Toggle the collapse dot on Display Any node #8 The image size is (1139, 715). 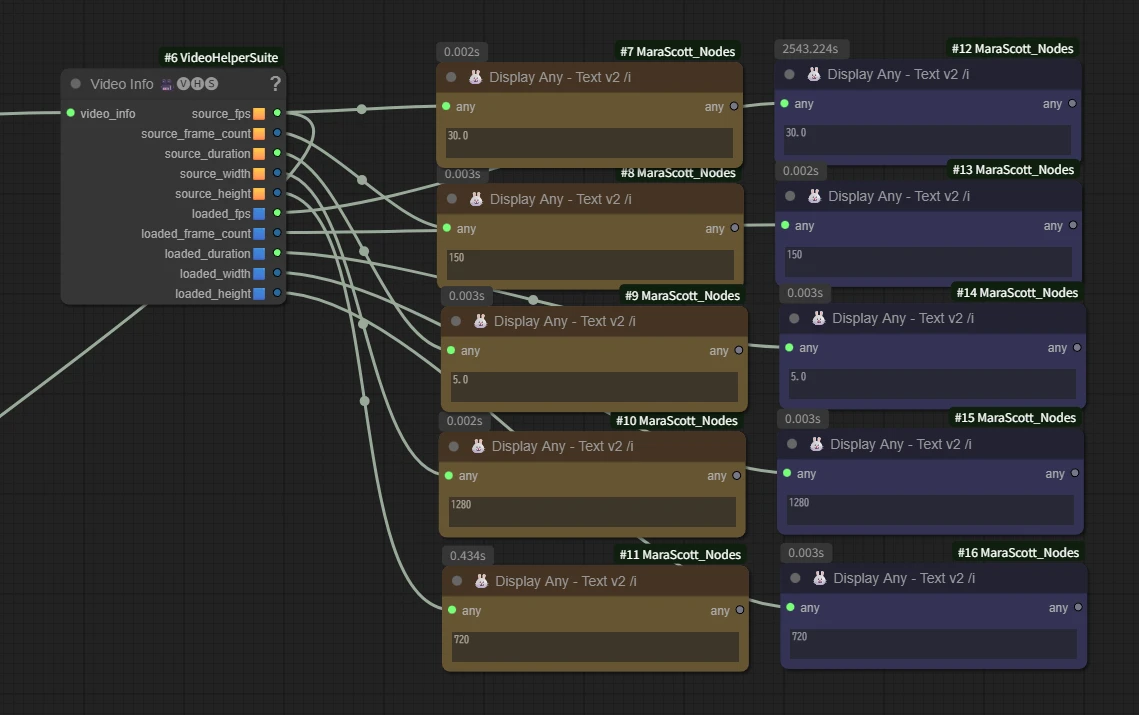[452, 199]
